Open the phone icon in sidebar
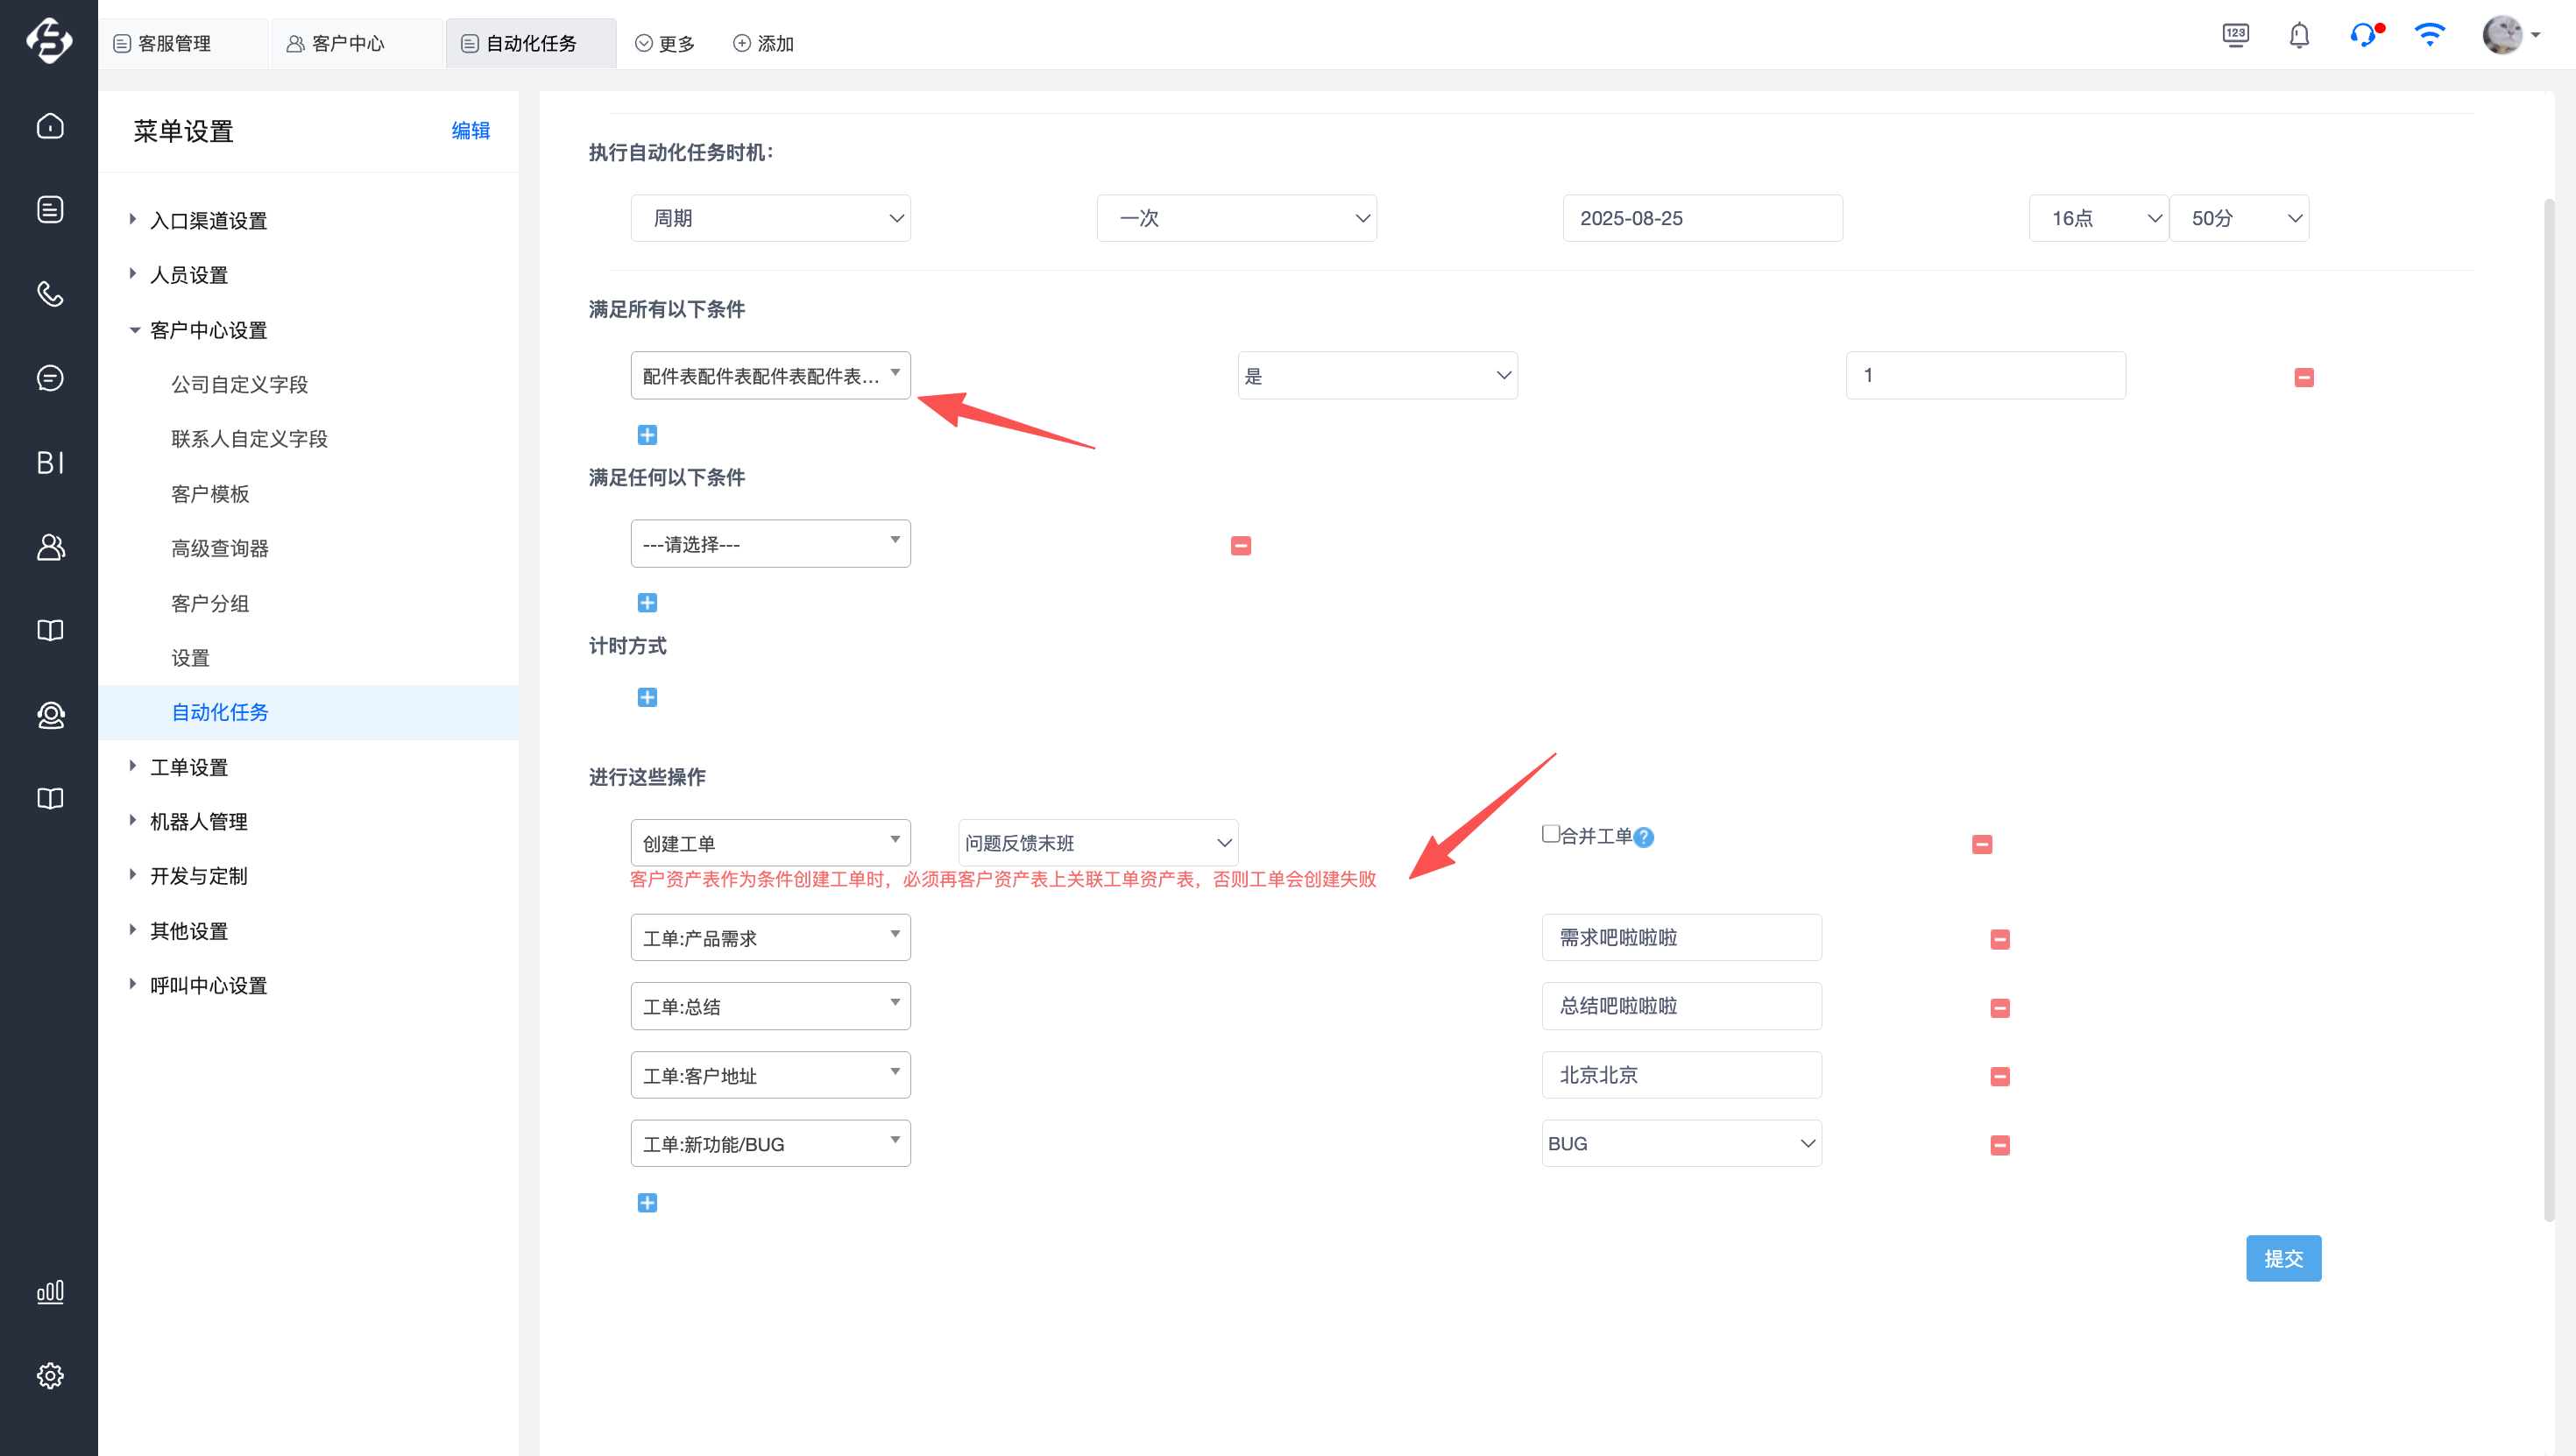Viewport: 2576px width, 1456px height. 50,294
